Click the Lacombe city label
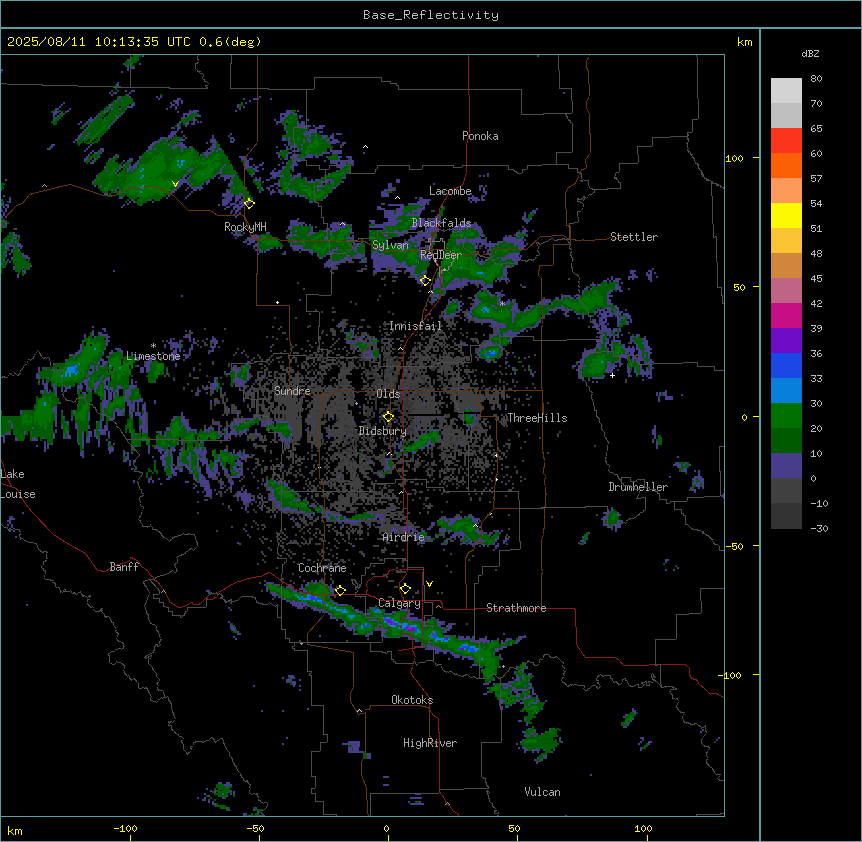The width and height of the screenshot is (862, 842). click(450, 191)
